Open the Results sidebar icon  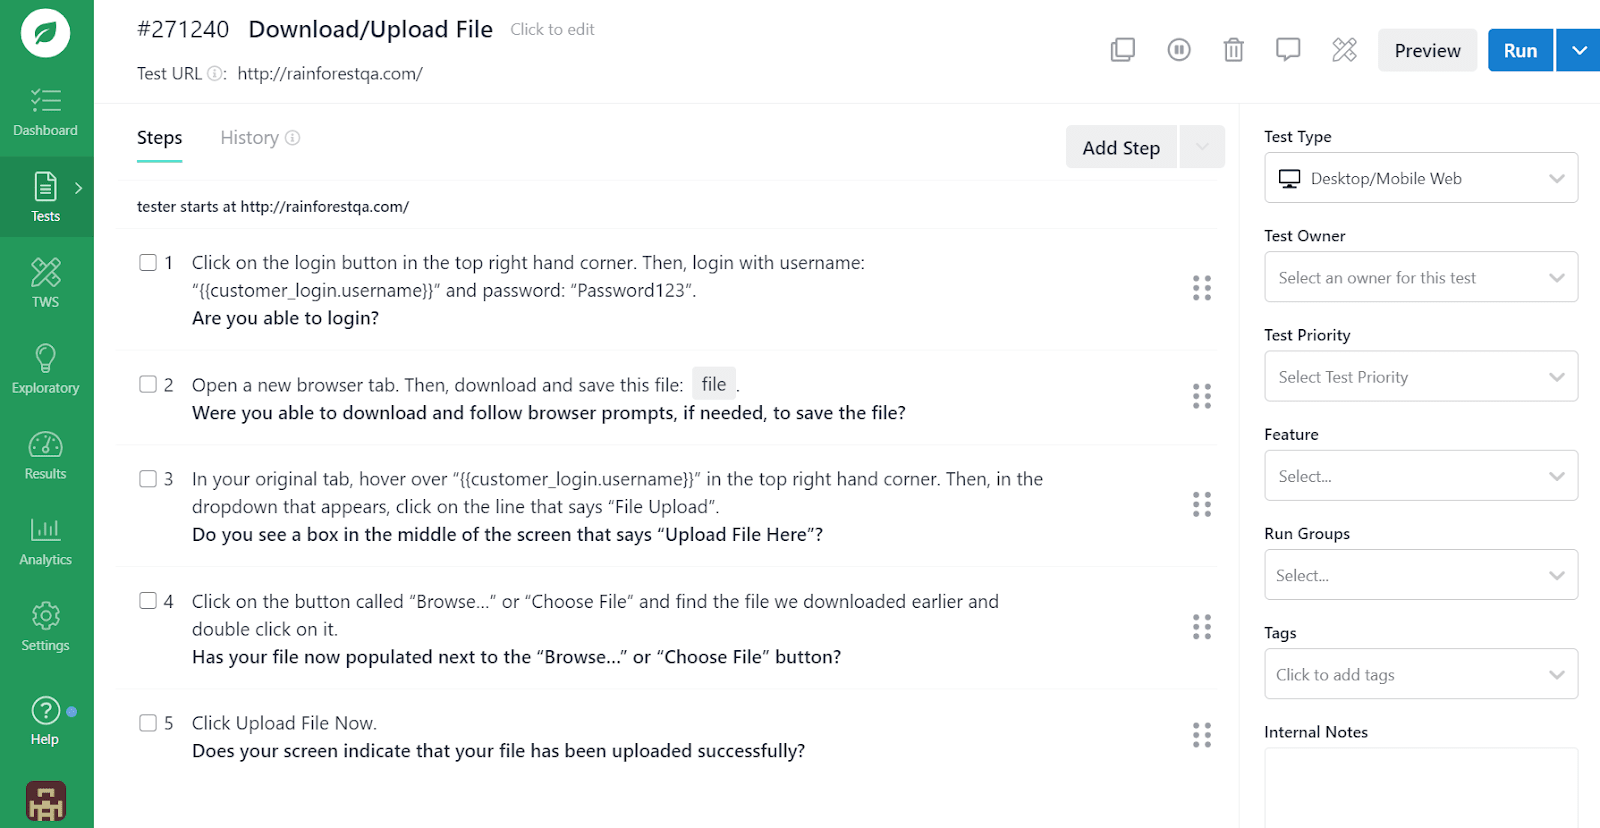click(x=46, y=454)
